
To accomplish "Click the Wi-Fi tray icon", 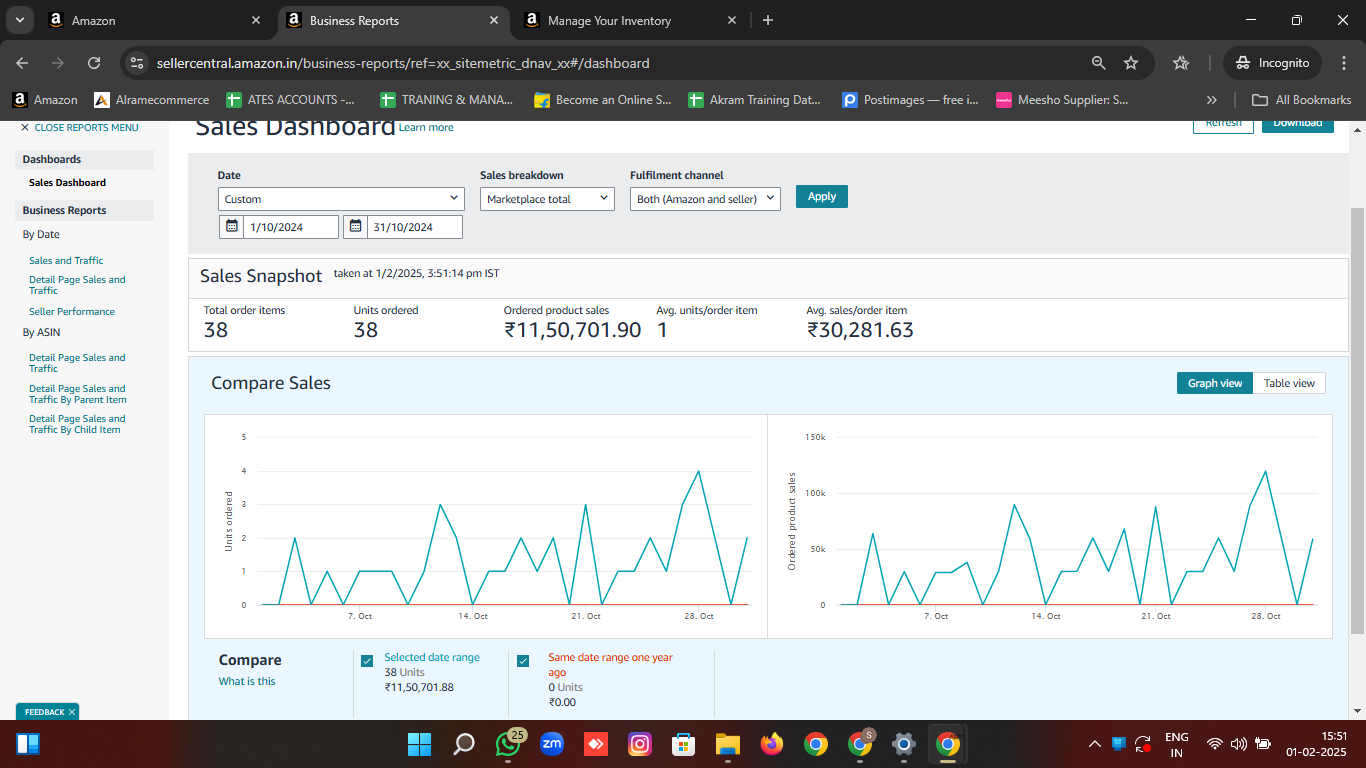I will (1214, 744).
